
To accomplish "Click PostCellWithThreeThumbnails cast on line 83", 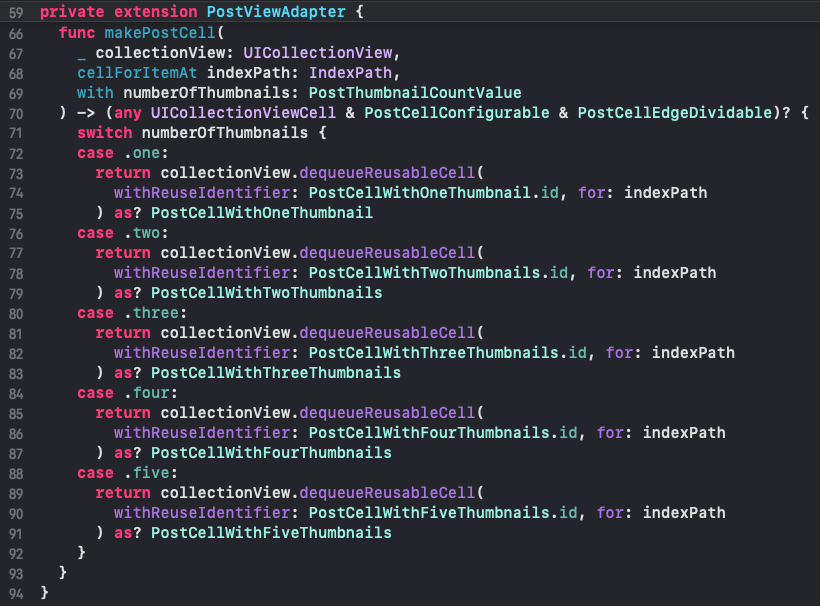I will [x=276, y=372].
